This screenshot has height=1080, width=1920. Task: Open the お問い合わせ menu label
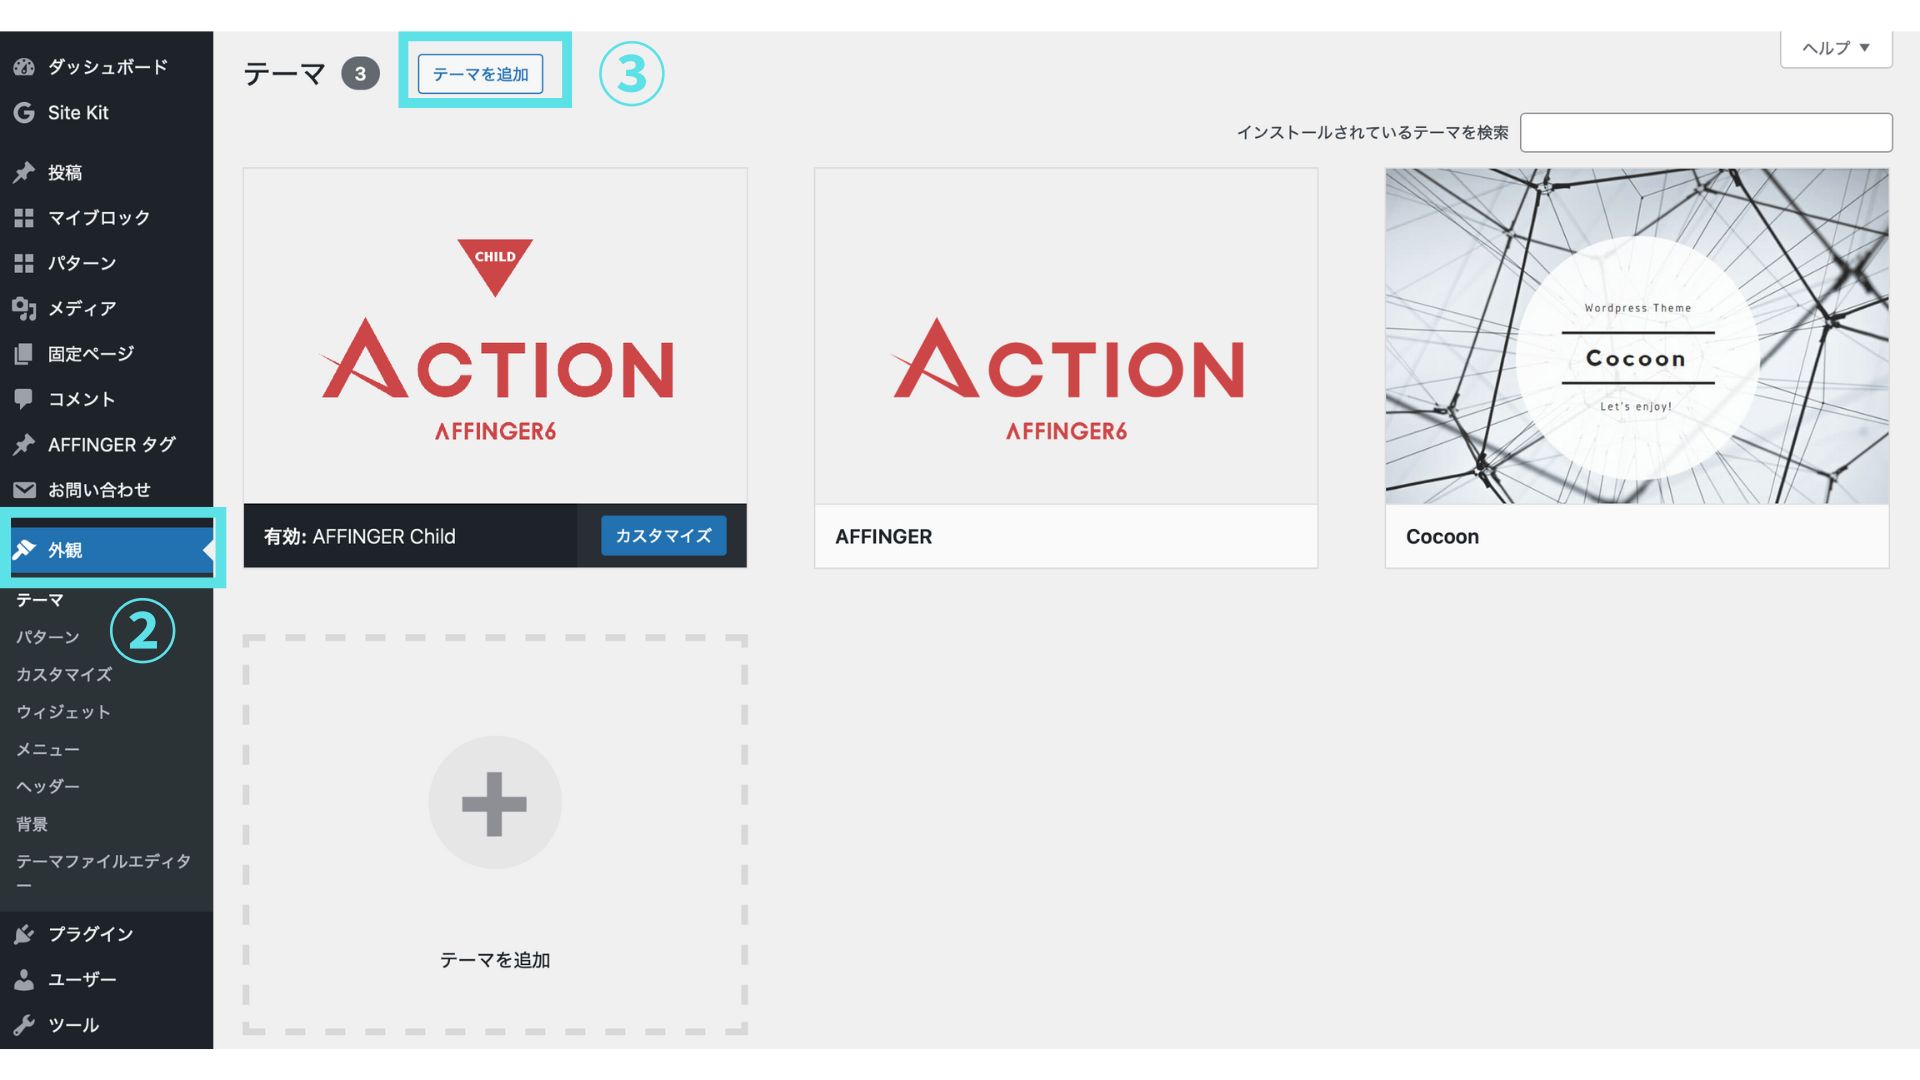pyautogui.click(x=99, y=490)
